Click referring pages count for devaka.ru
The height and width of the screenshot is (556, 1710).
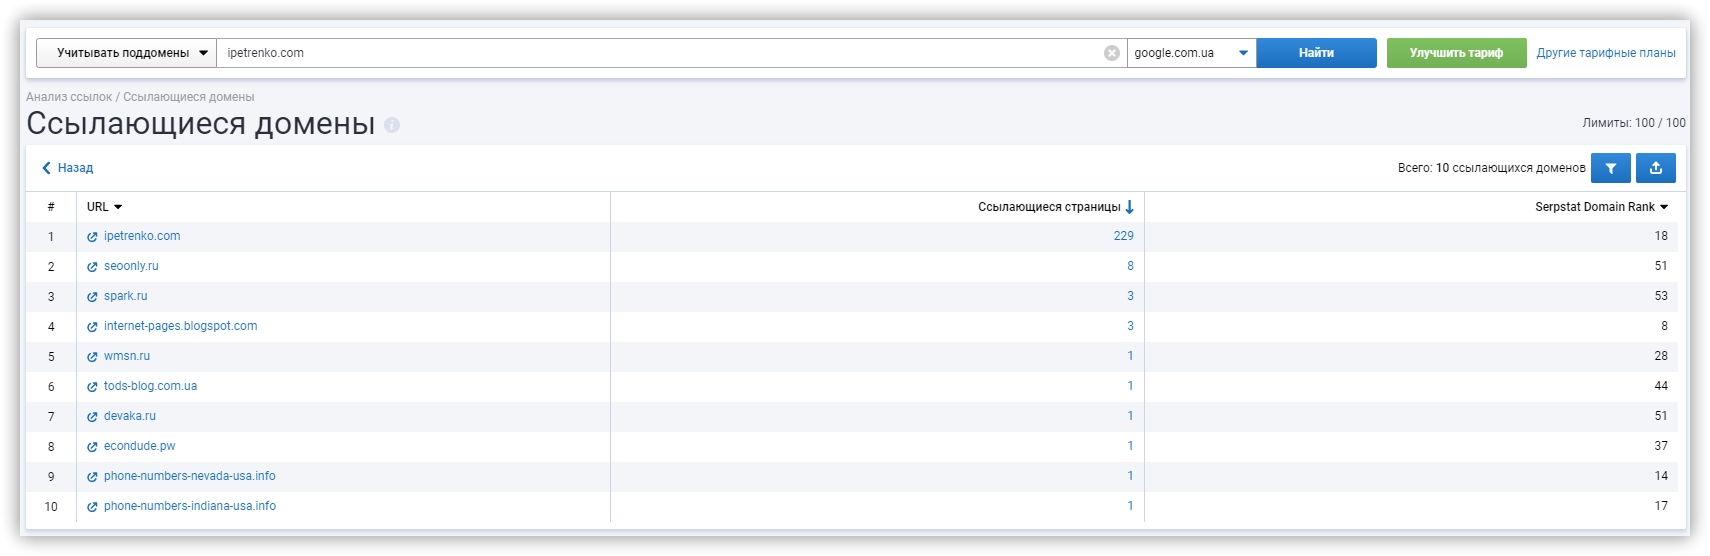[1131, 416]
